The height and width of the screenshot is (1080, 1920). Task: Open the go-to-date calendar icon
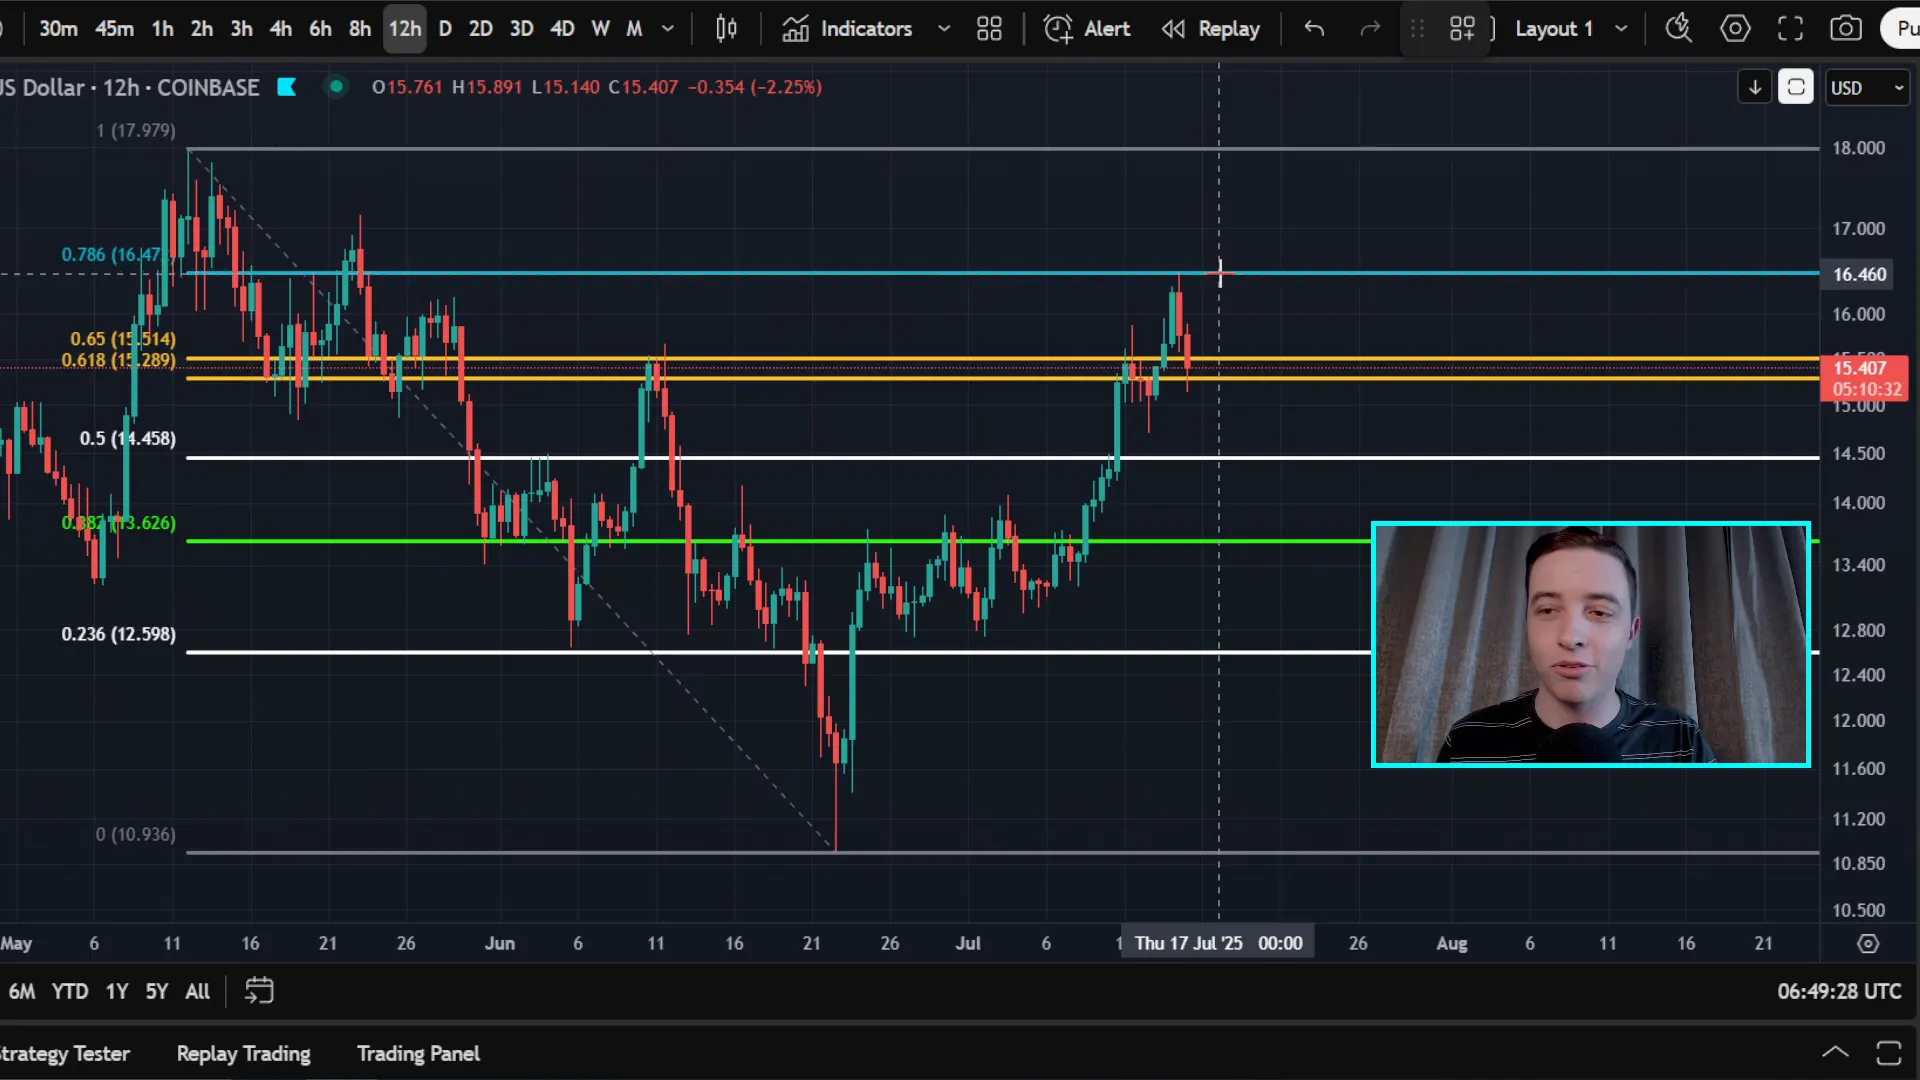click(259, 991)
